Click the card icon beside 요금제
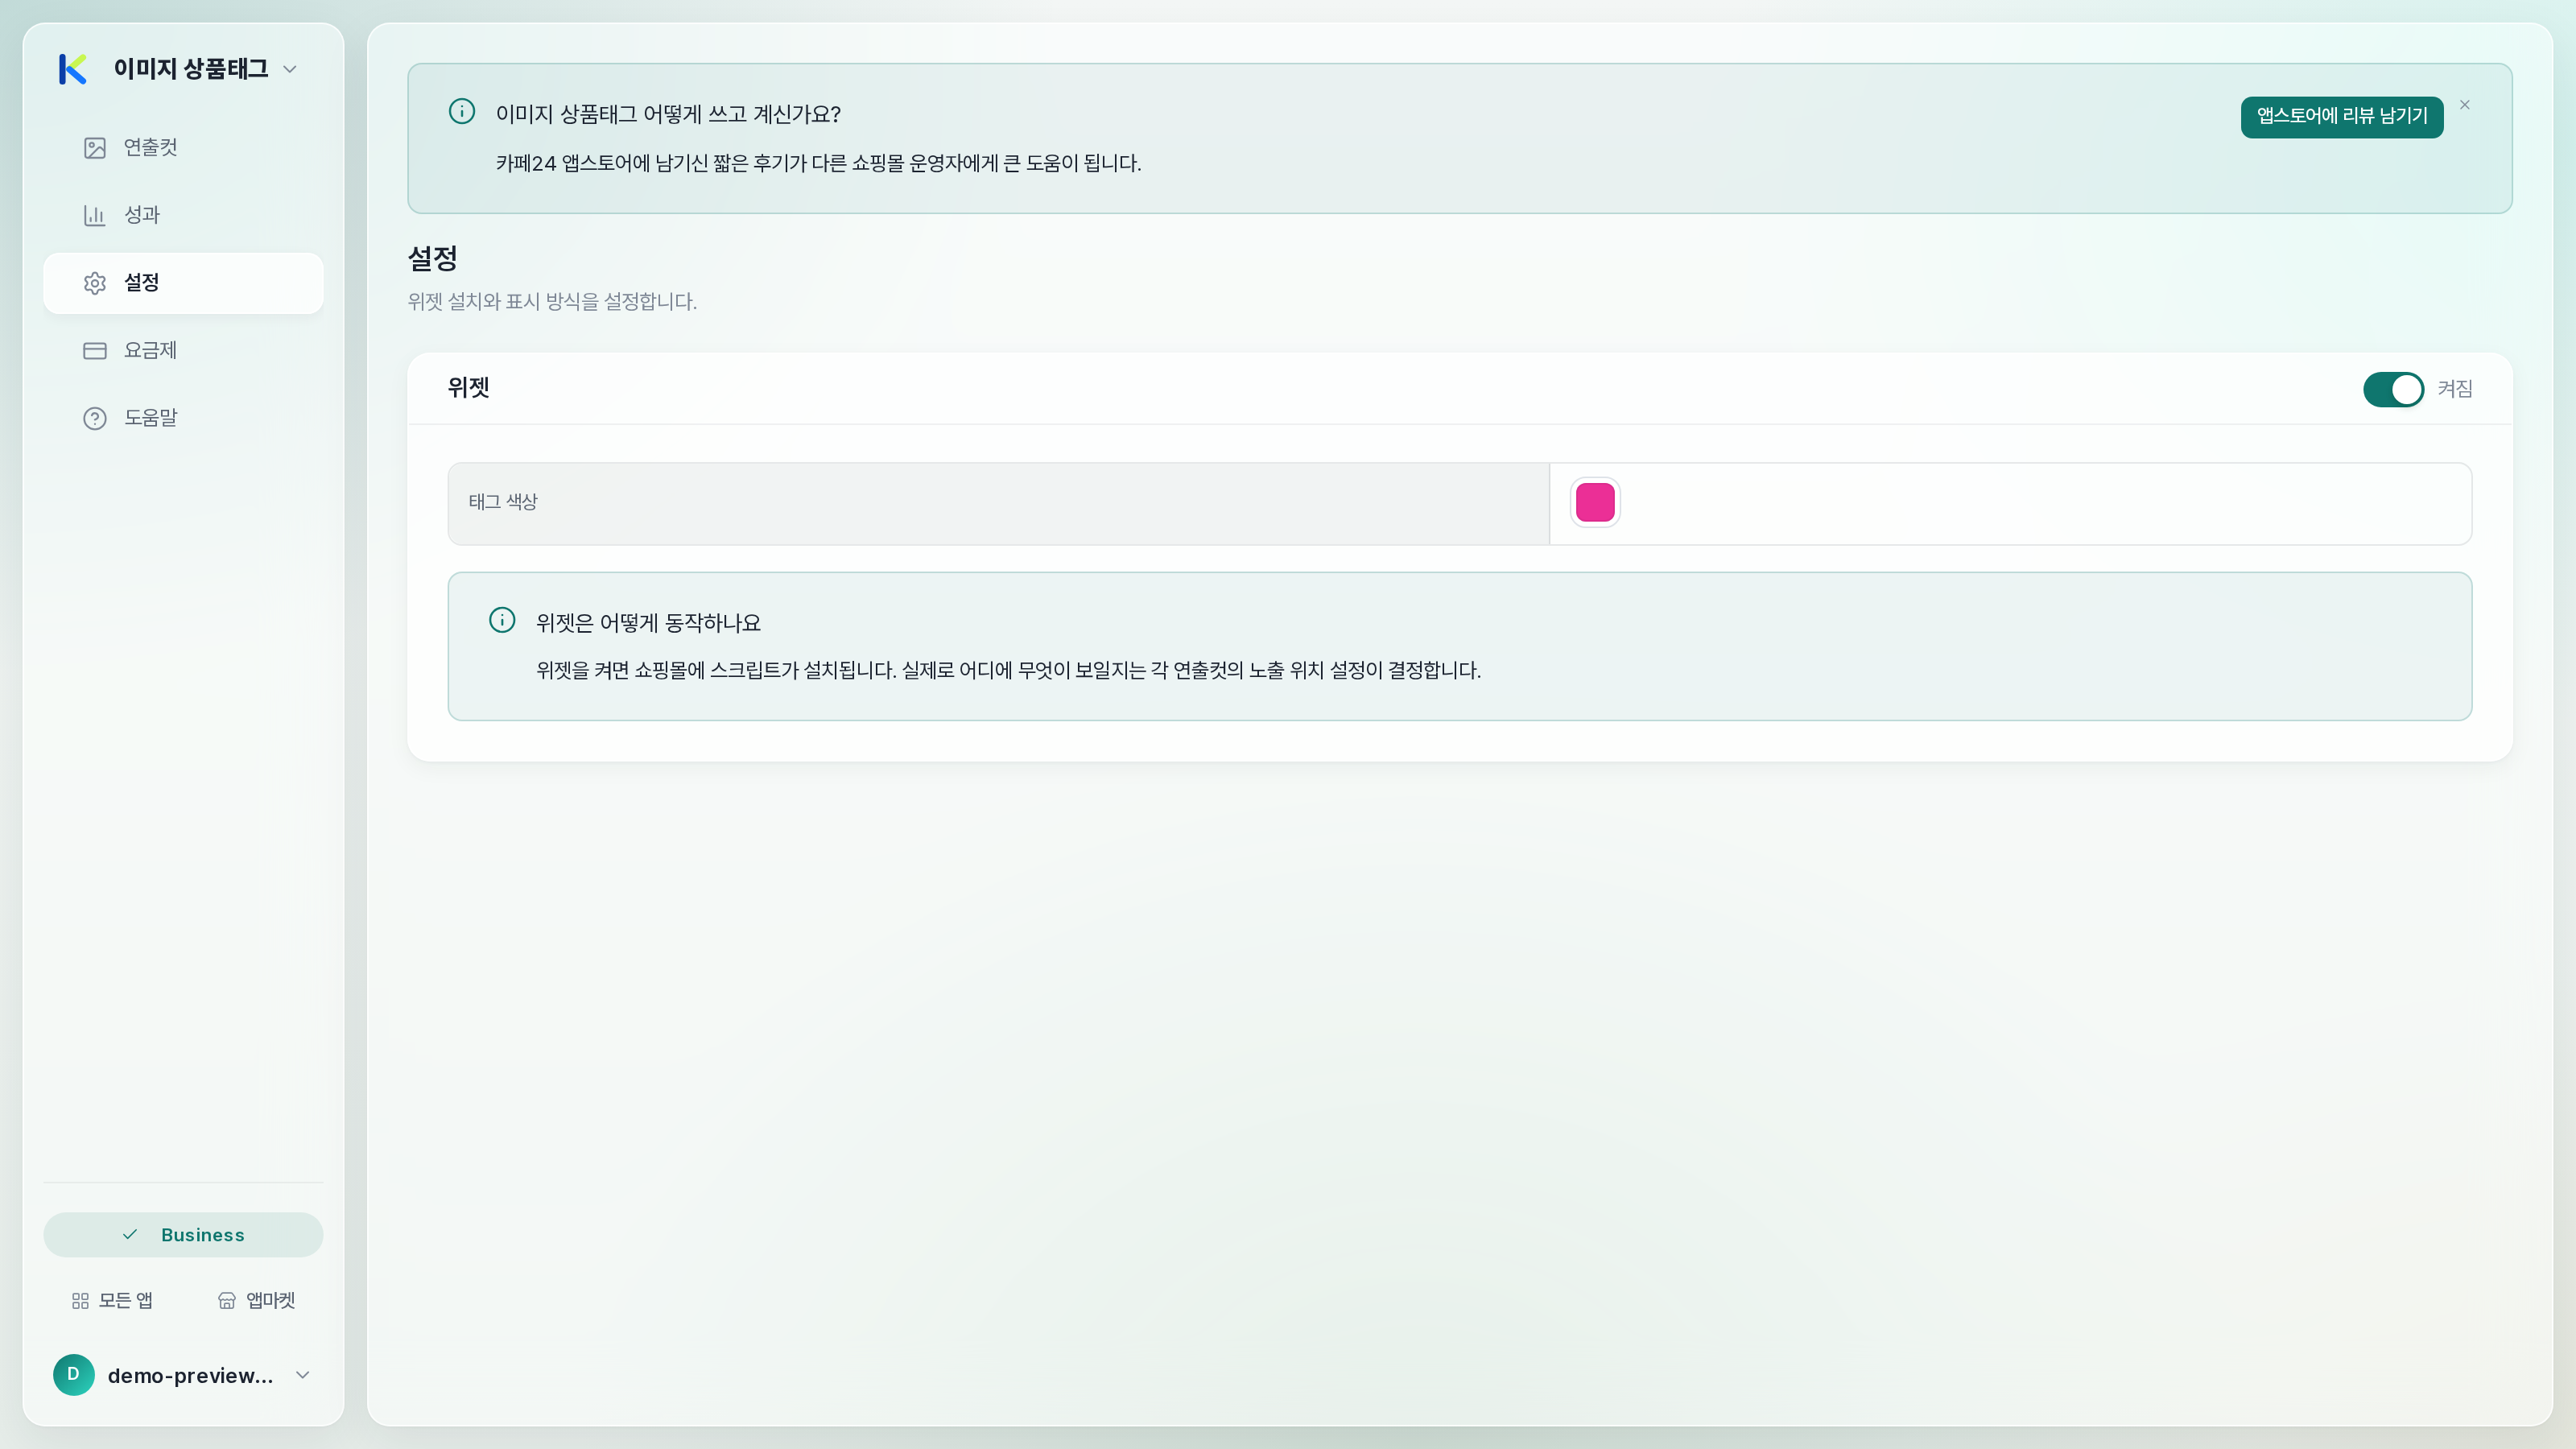Screen dimensions: 2576x1449 (x=95, y=350)
